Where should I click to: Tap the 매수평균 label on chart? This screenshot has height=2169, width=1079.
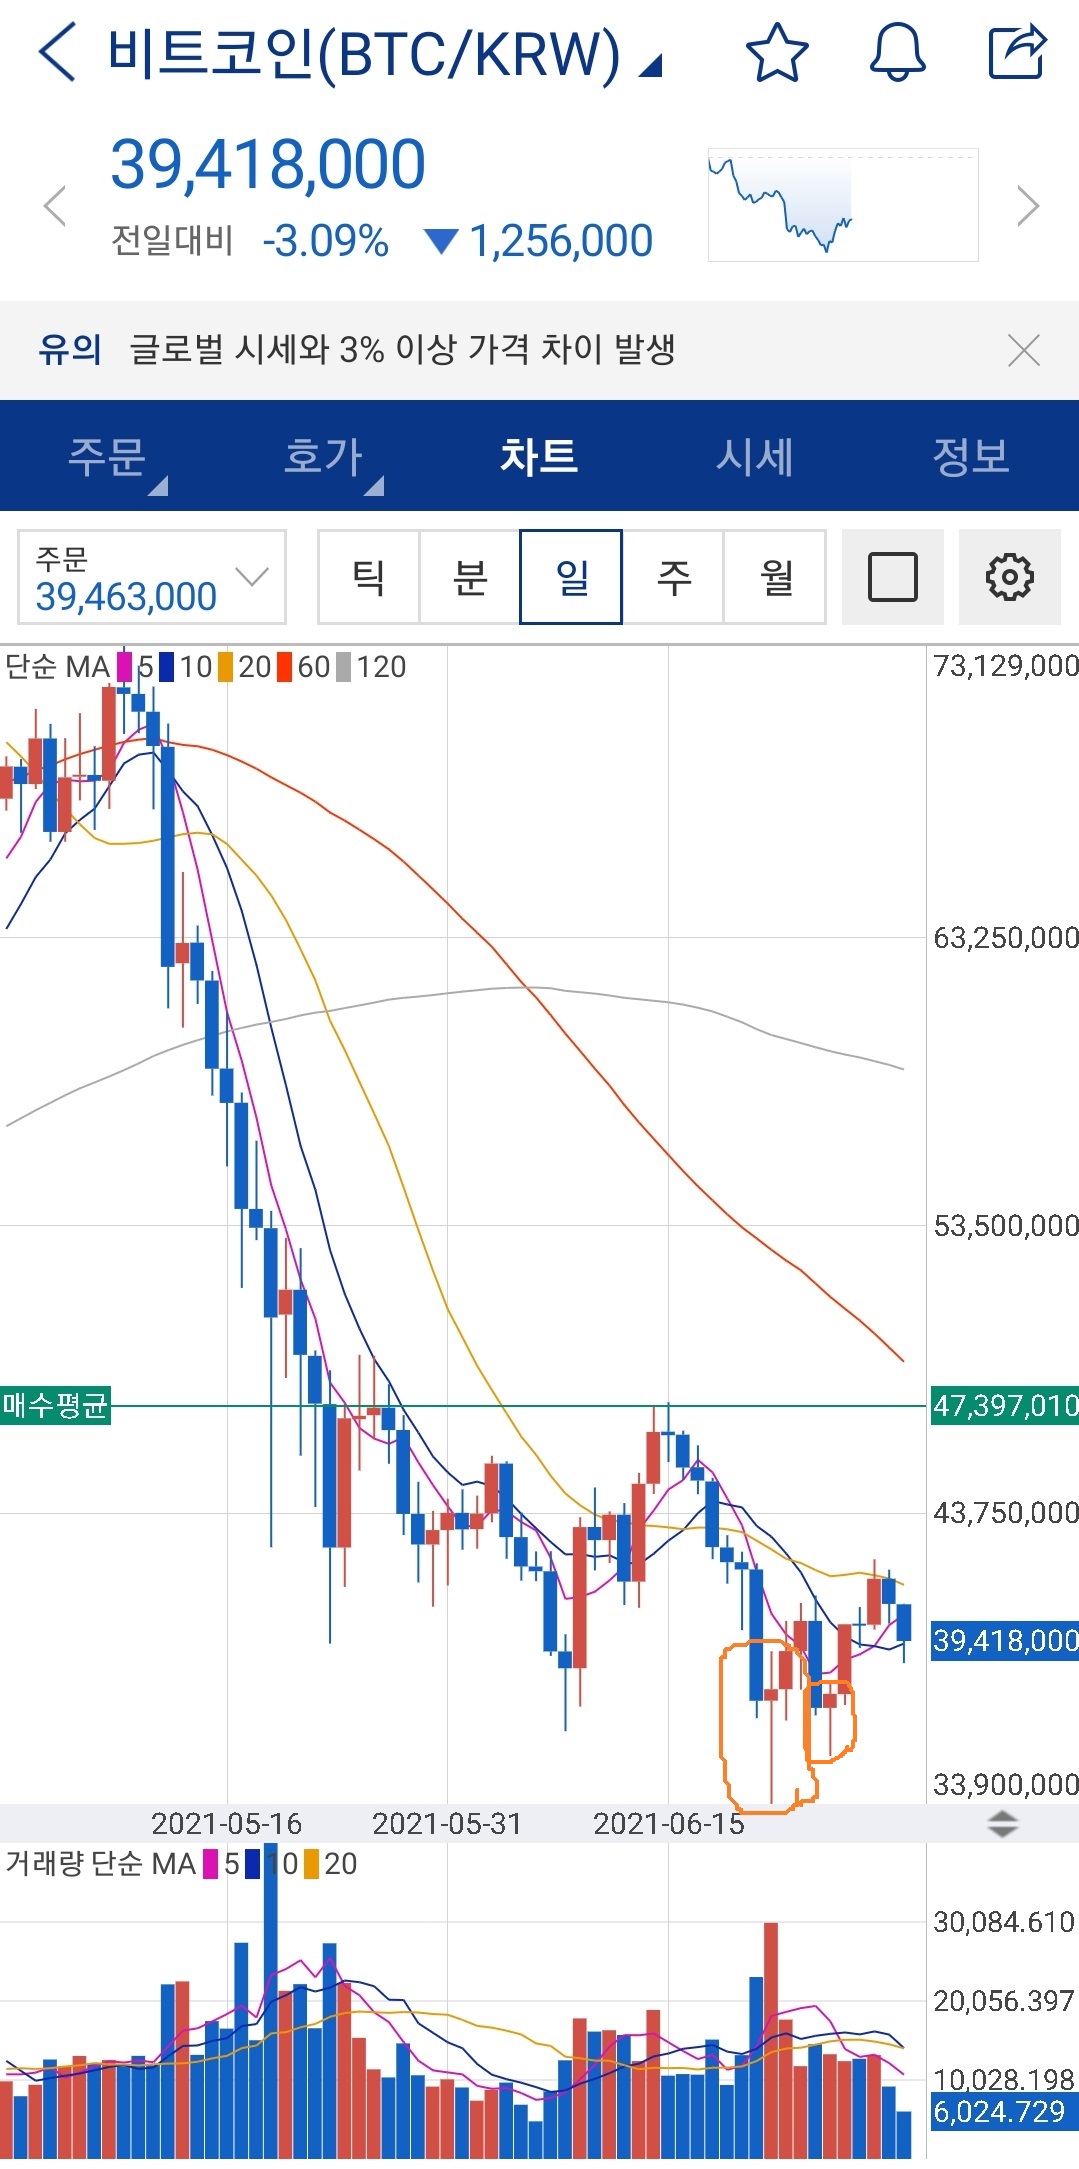[55, 1405]
